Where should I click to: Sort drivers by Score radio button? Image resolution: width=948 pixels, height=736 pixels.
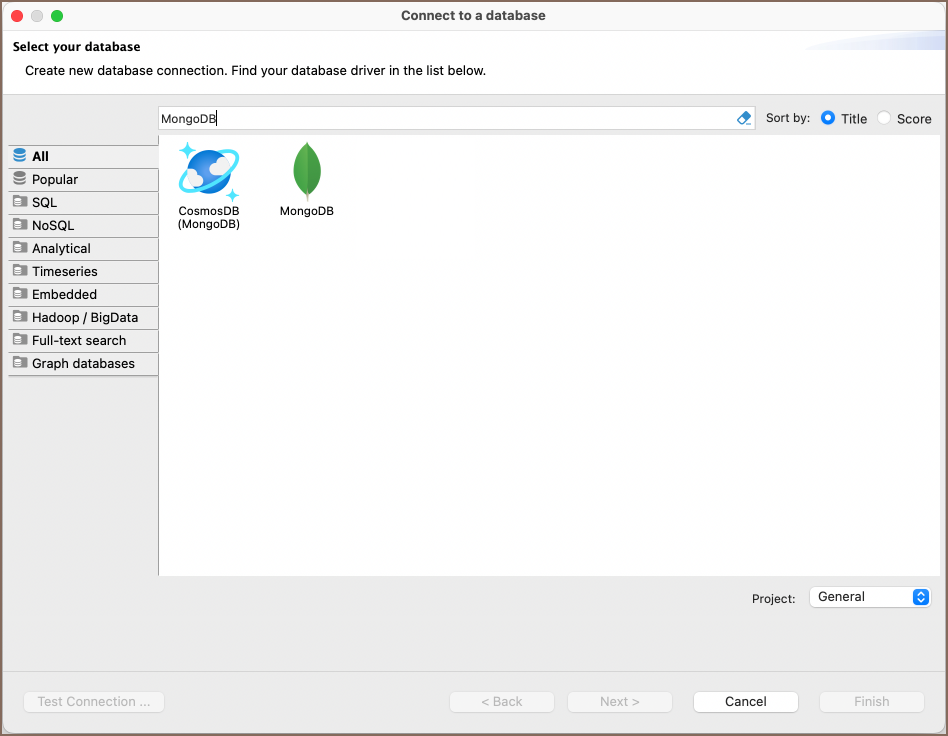884,118
